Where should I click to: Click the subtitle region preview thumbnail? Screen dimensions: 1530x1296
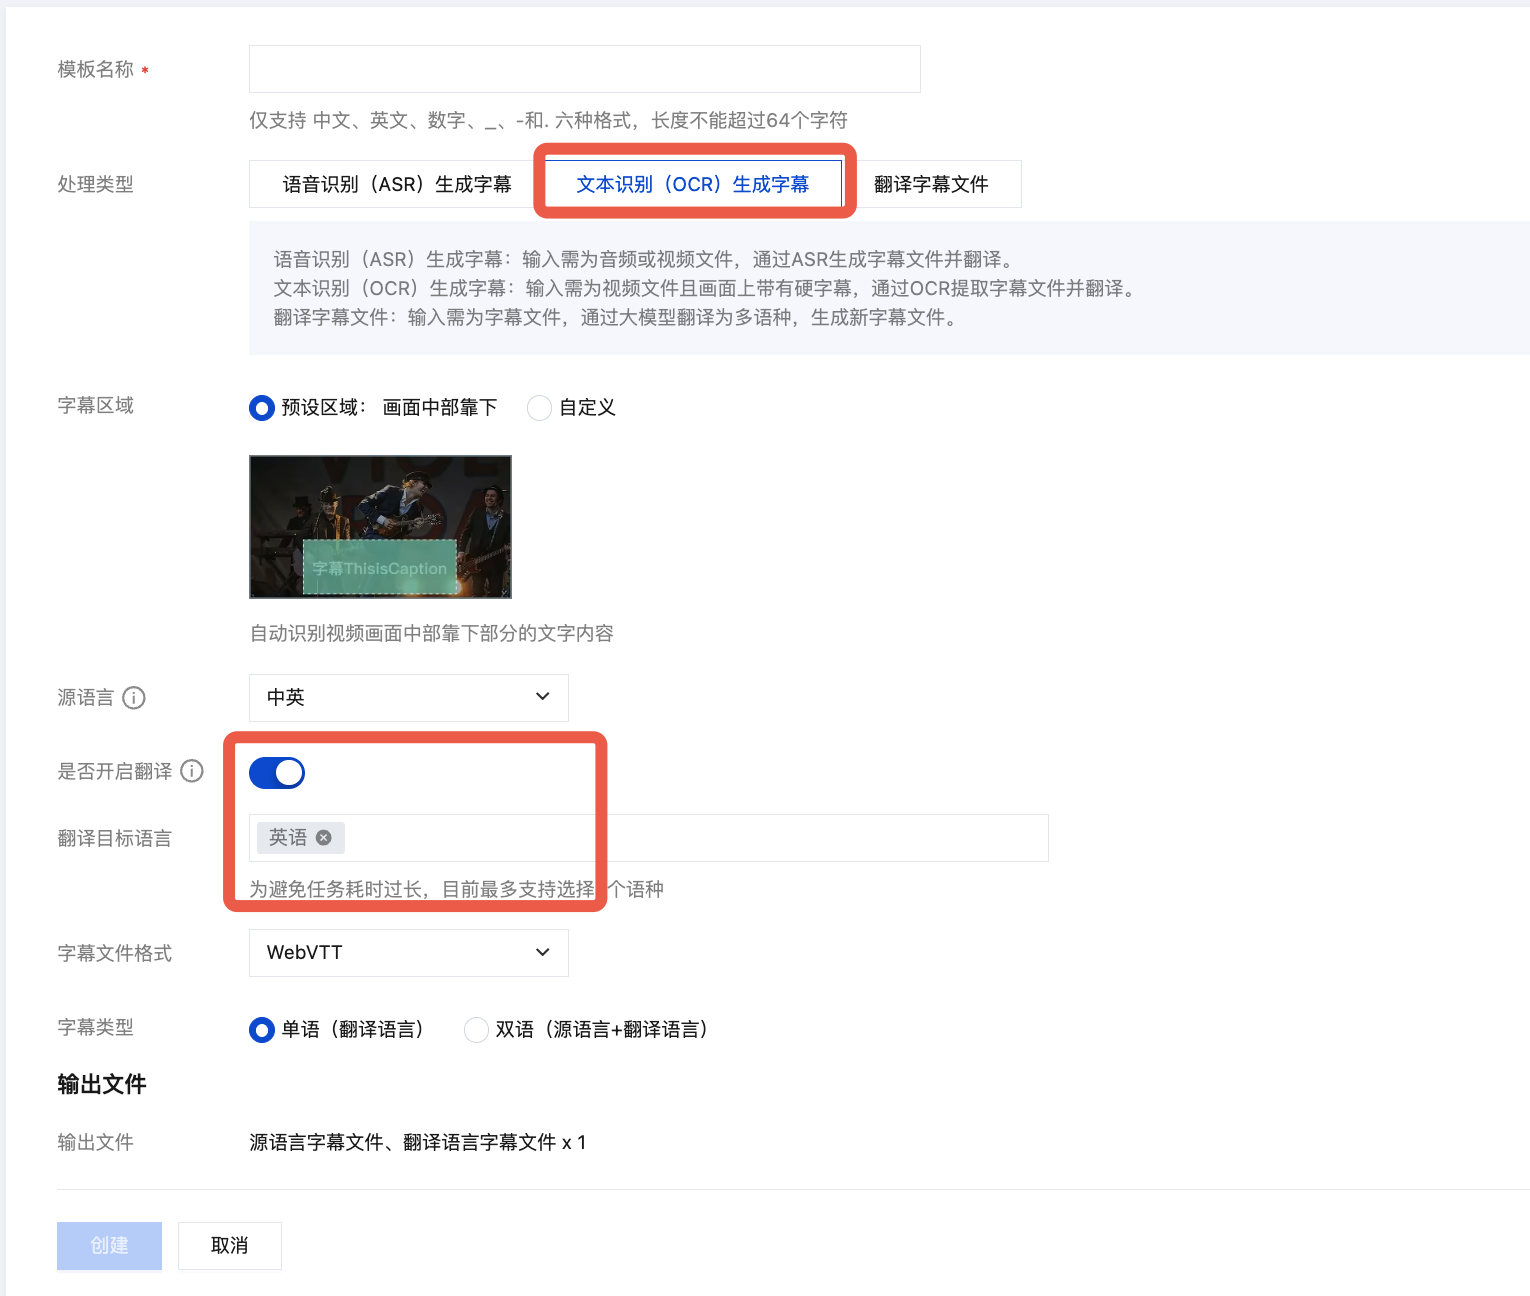[380, 527]
